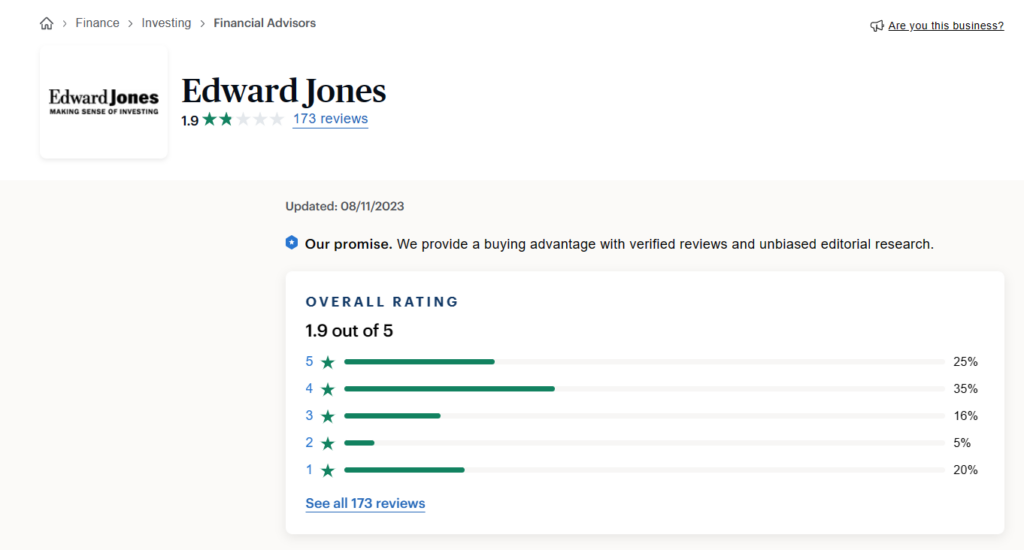Click the green star beside 1 rating
The height and width of the screenshot is (550, 1024).
coord(328,470)
